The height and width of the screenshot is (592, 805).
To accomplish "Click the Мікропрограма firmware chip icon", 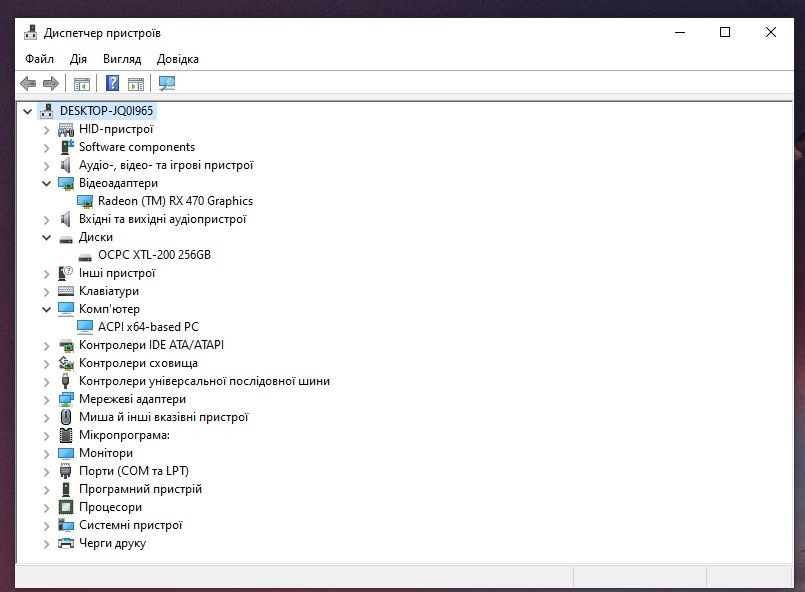I will coord(66,435).
